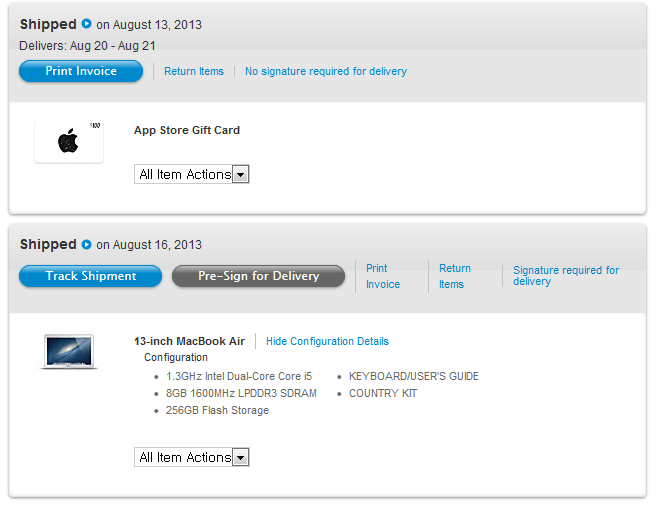The height and width of the screenshot is (510, 657).
Task: Click Return Items link for the gift card order
Action: [x=194, y=71]
